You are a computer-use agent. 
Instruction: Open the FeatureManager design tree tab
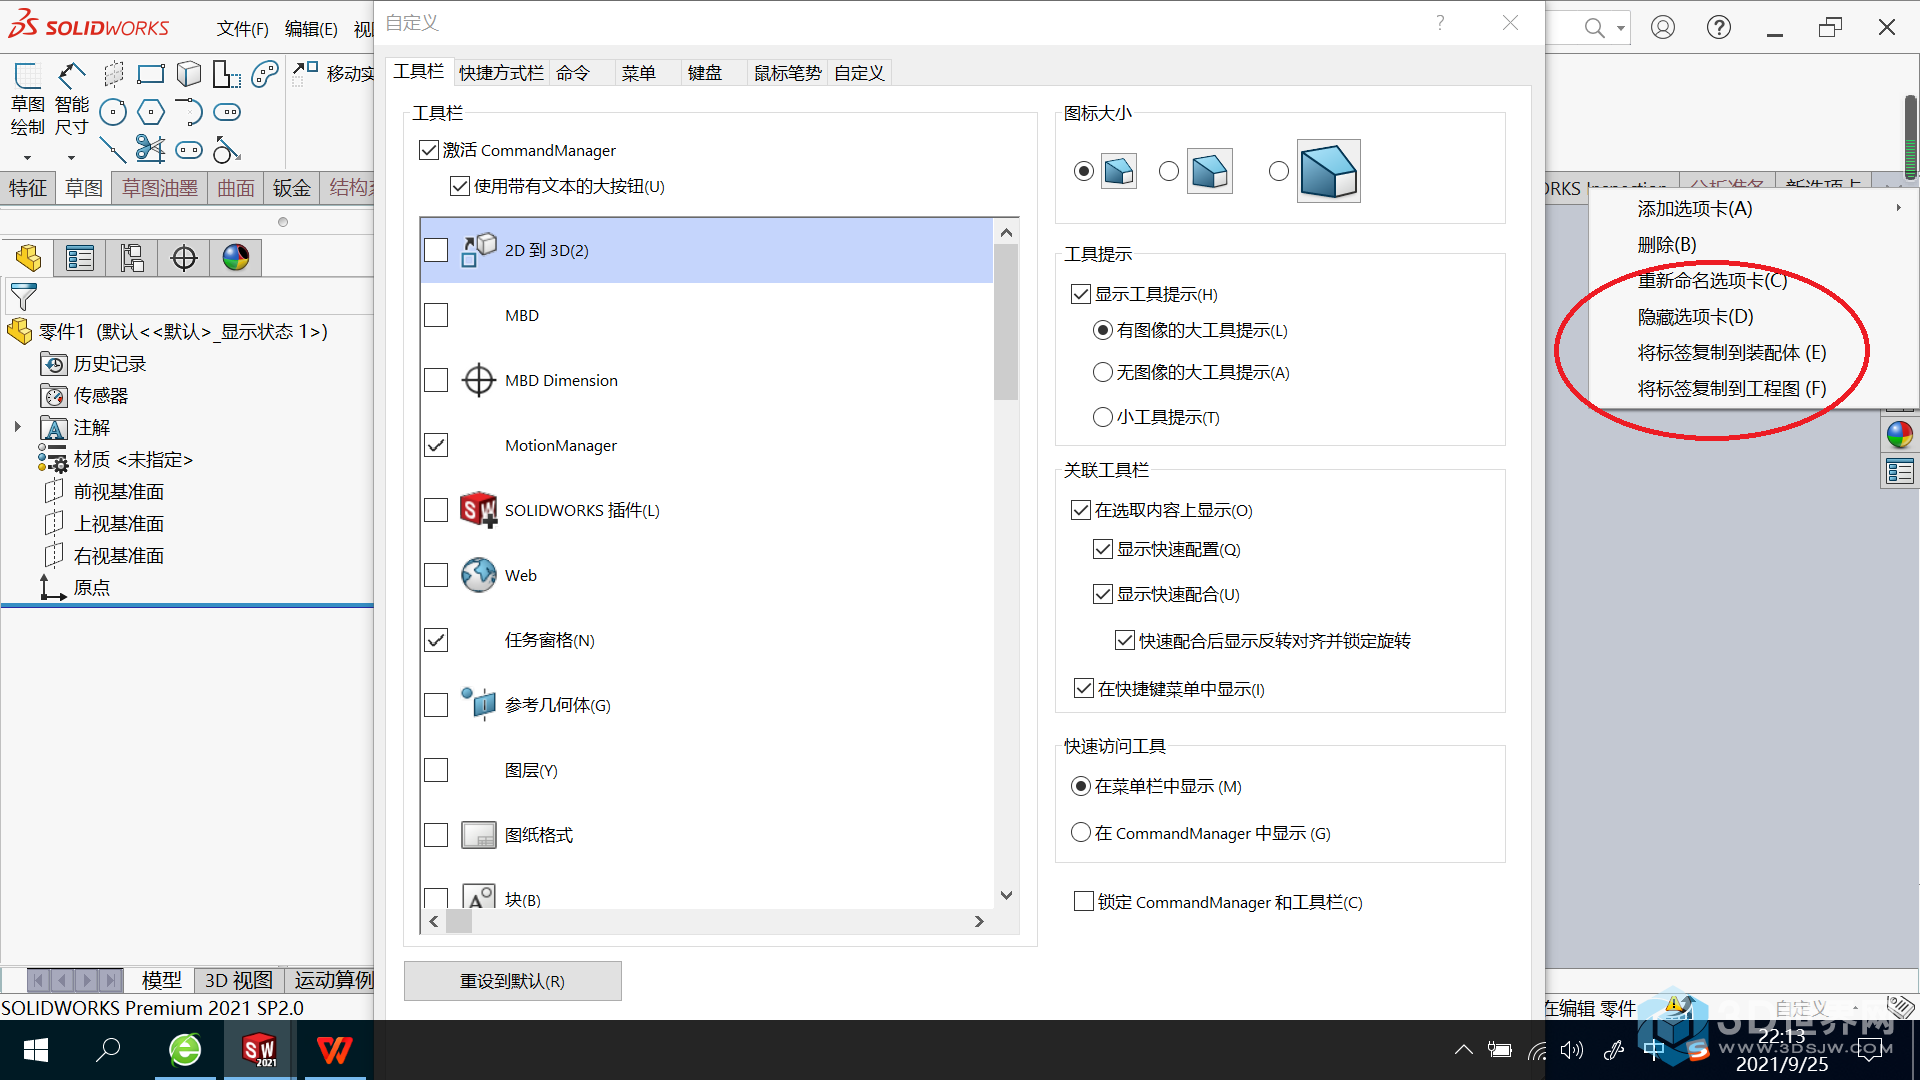28,258
